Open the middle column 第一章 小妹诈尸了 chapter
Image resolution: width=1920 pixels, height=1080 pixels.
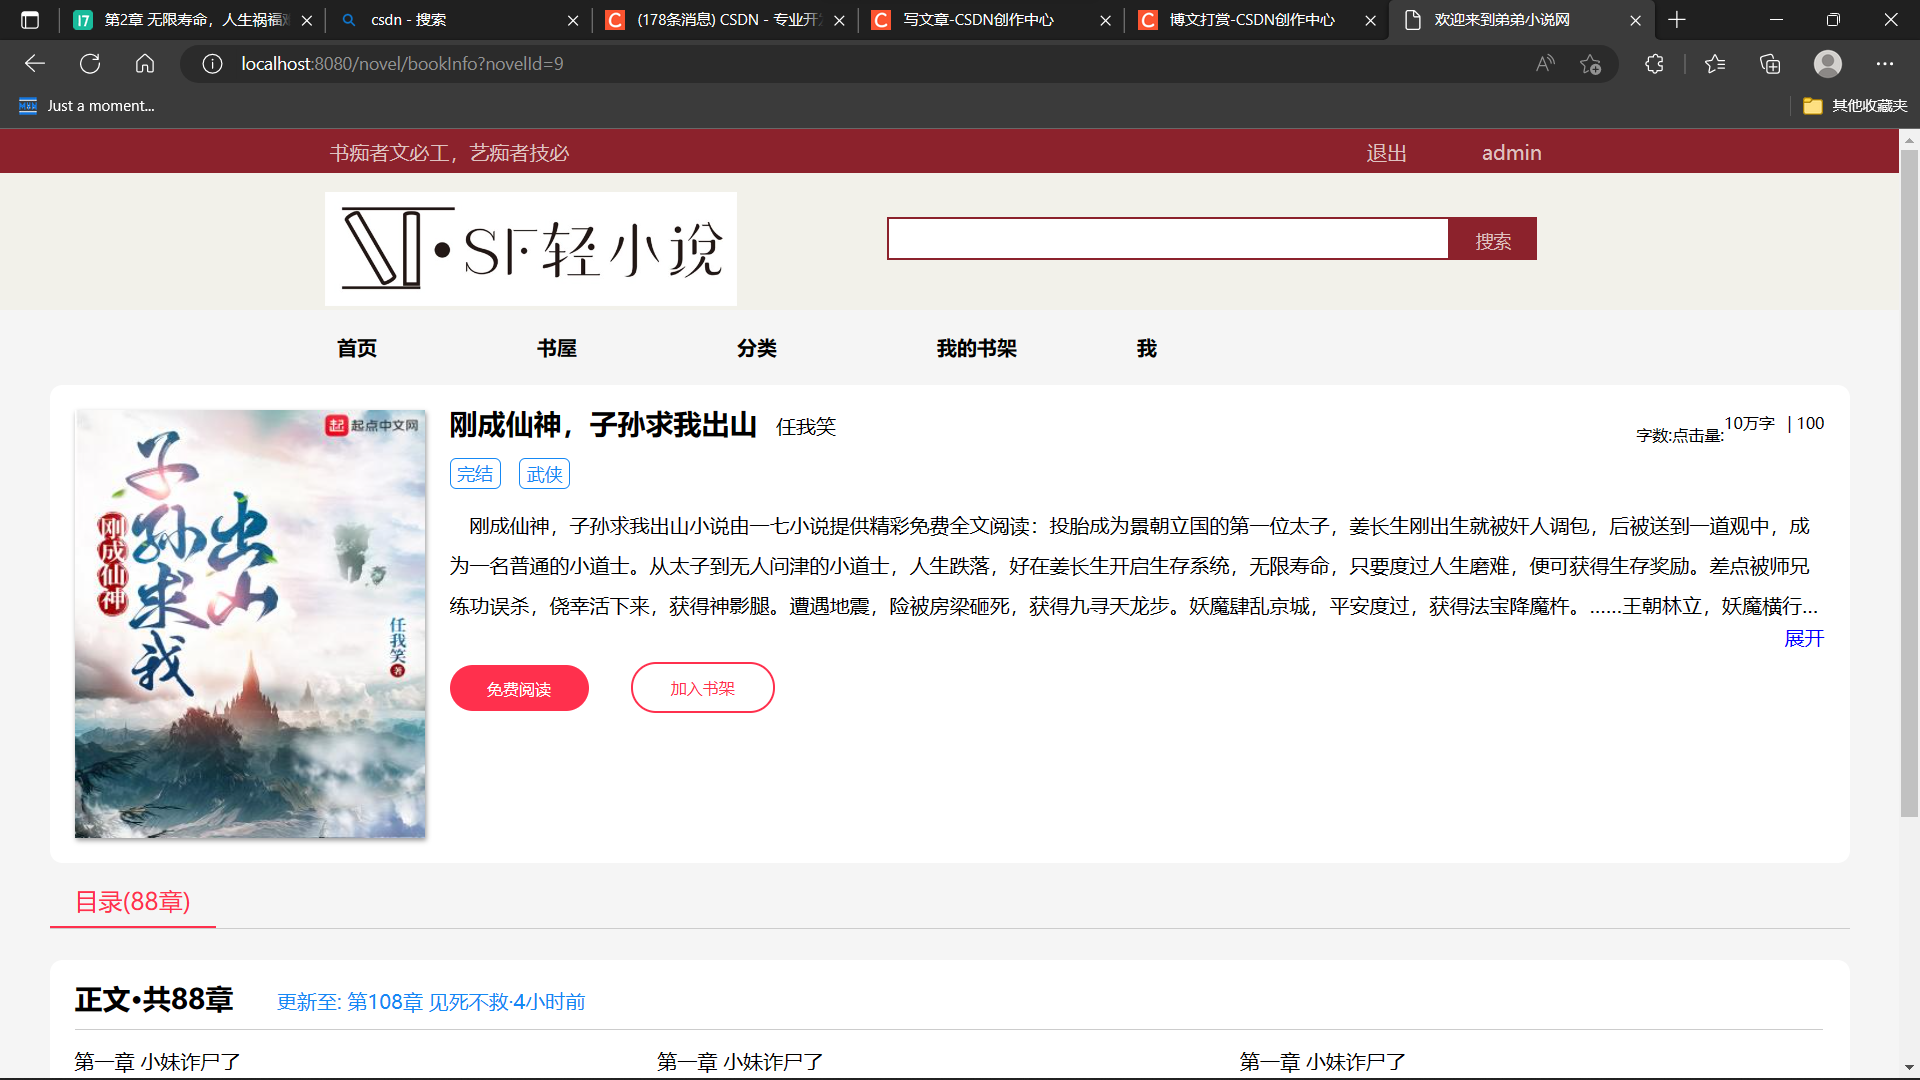[740, 1061]
